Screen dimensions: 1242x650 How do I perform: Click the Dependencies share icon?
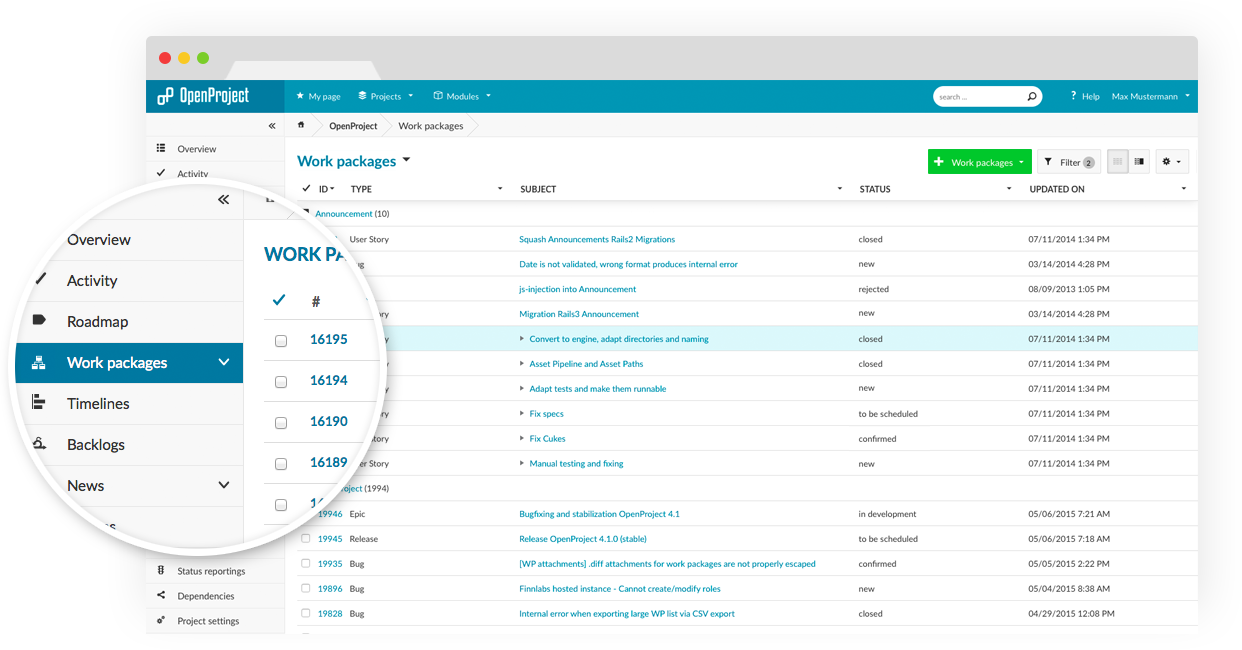[161, 595]
